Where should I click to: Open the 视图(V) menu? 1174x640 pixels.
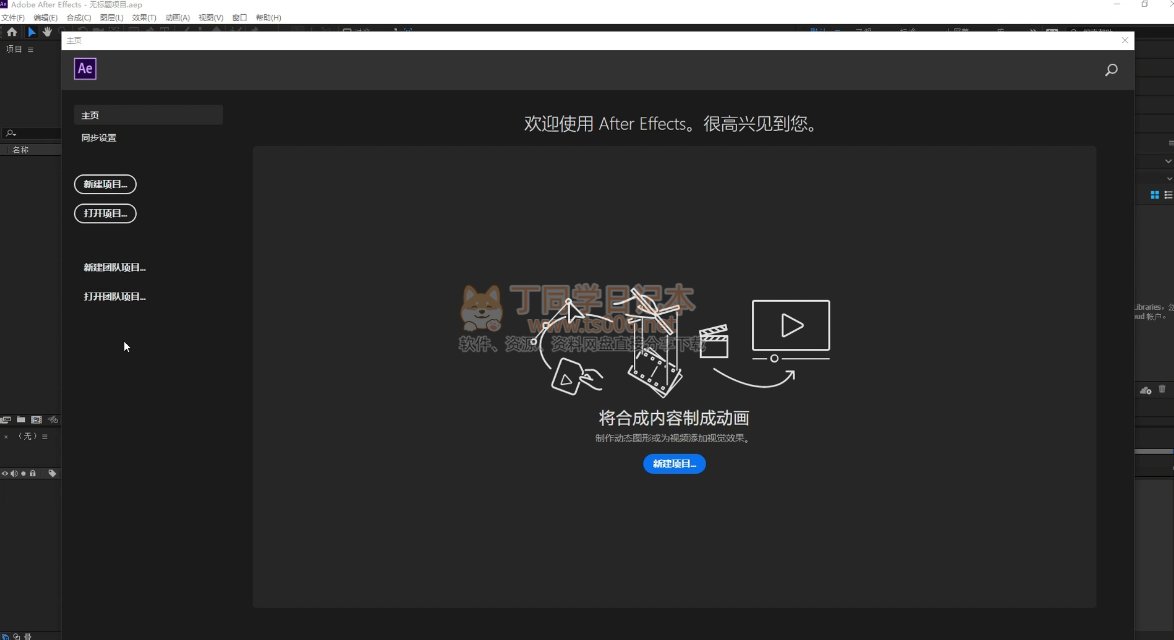[211, 17]
